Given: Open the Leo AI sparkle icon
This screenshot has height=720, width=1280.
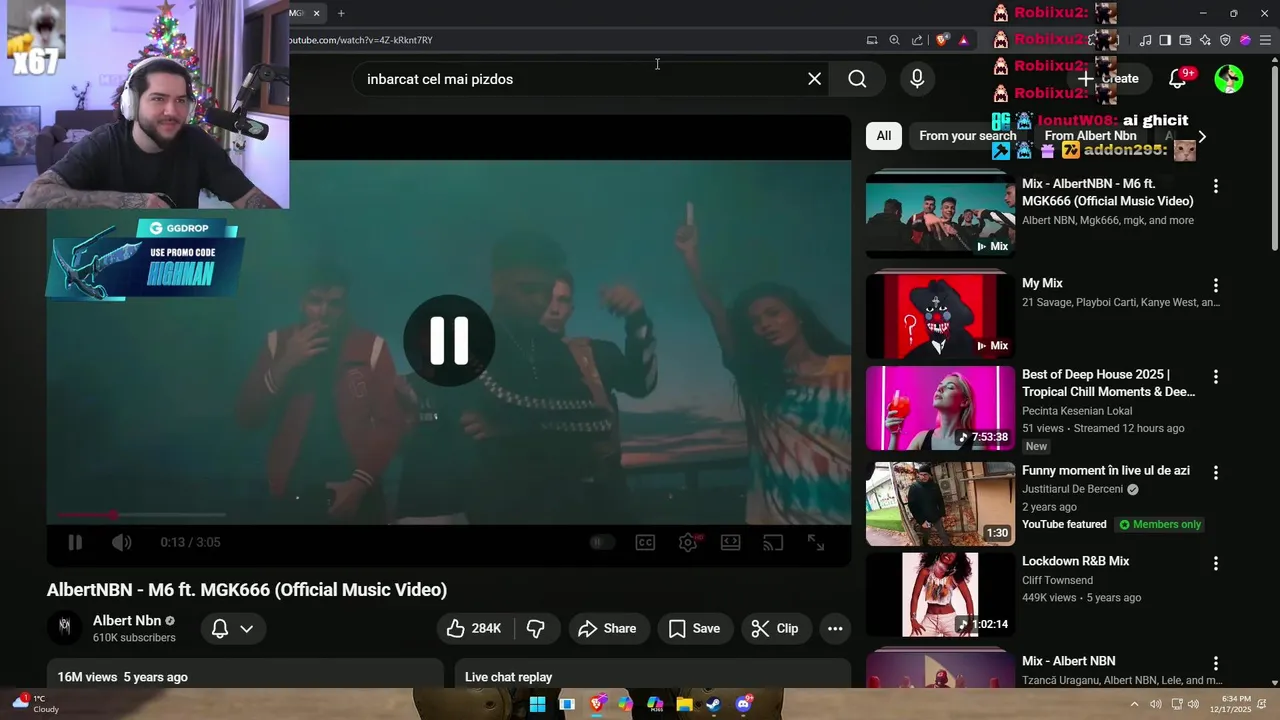Looking at the screenshot, I should pyautogui.click(x=1205, y=40).
